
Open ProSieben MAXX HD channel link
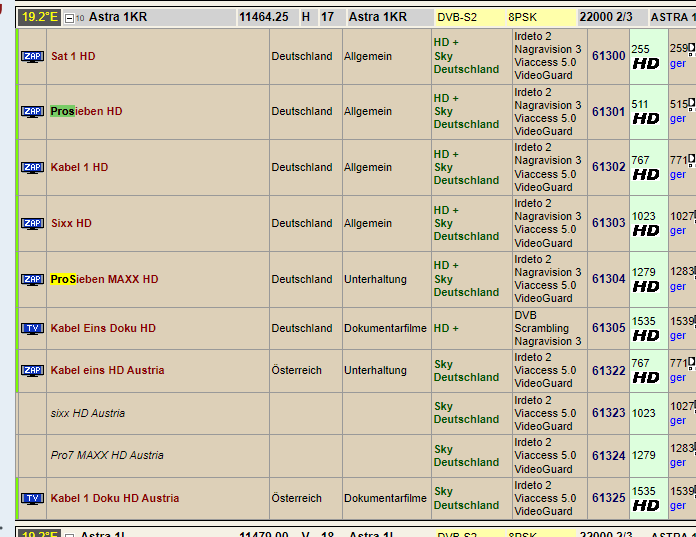click(x=104, y=279)
